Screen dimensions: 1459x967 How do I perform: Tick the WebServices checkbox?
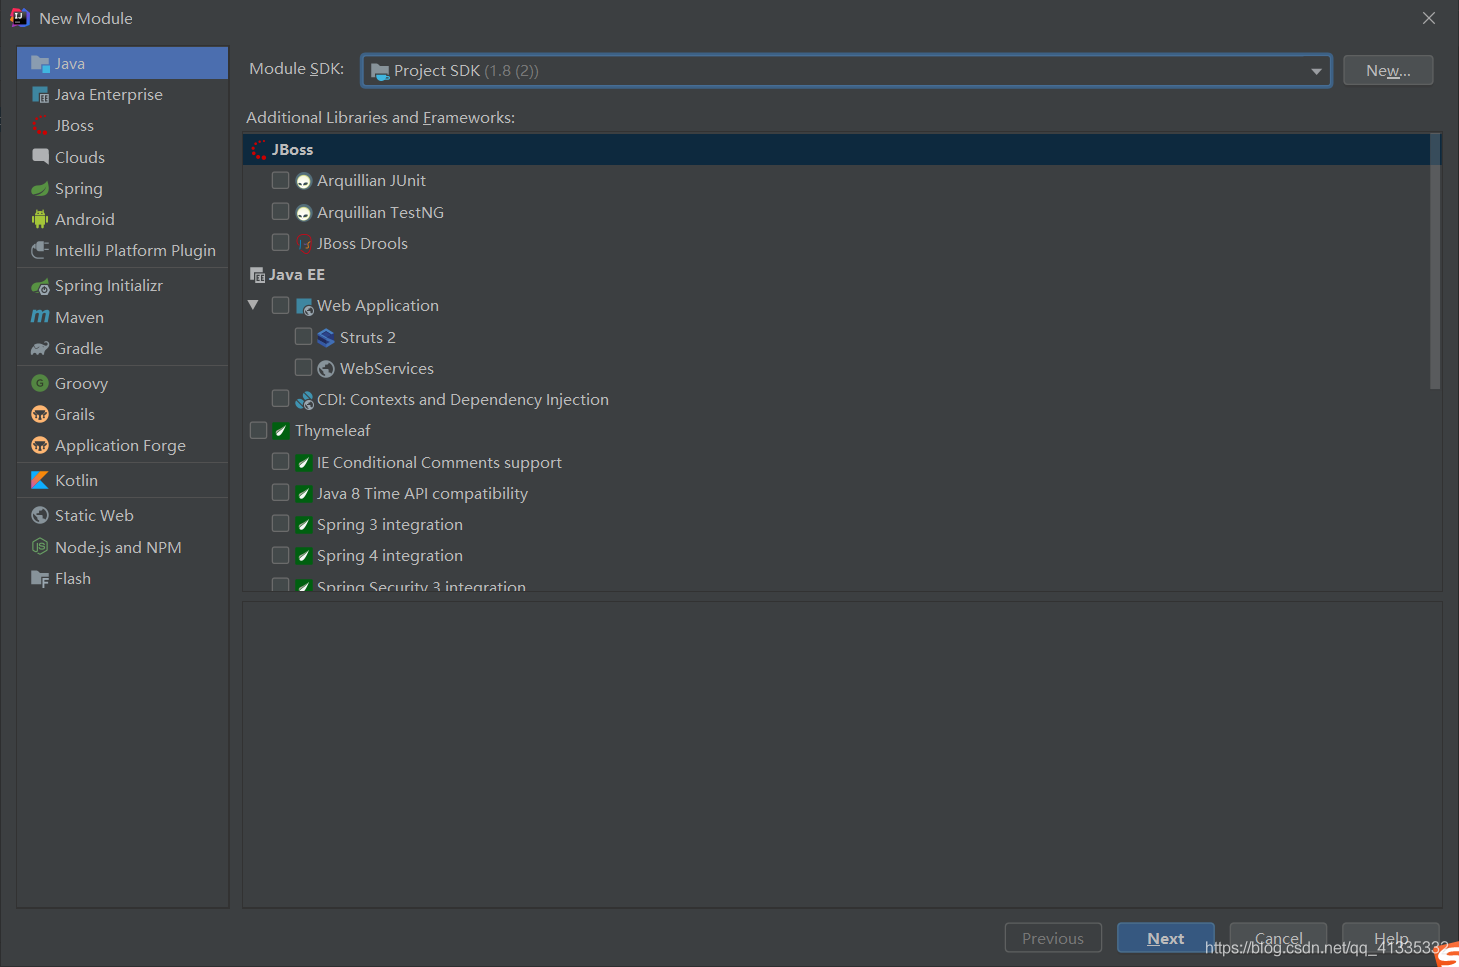tap(303, 368)
